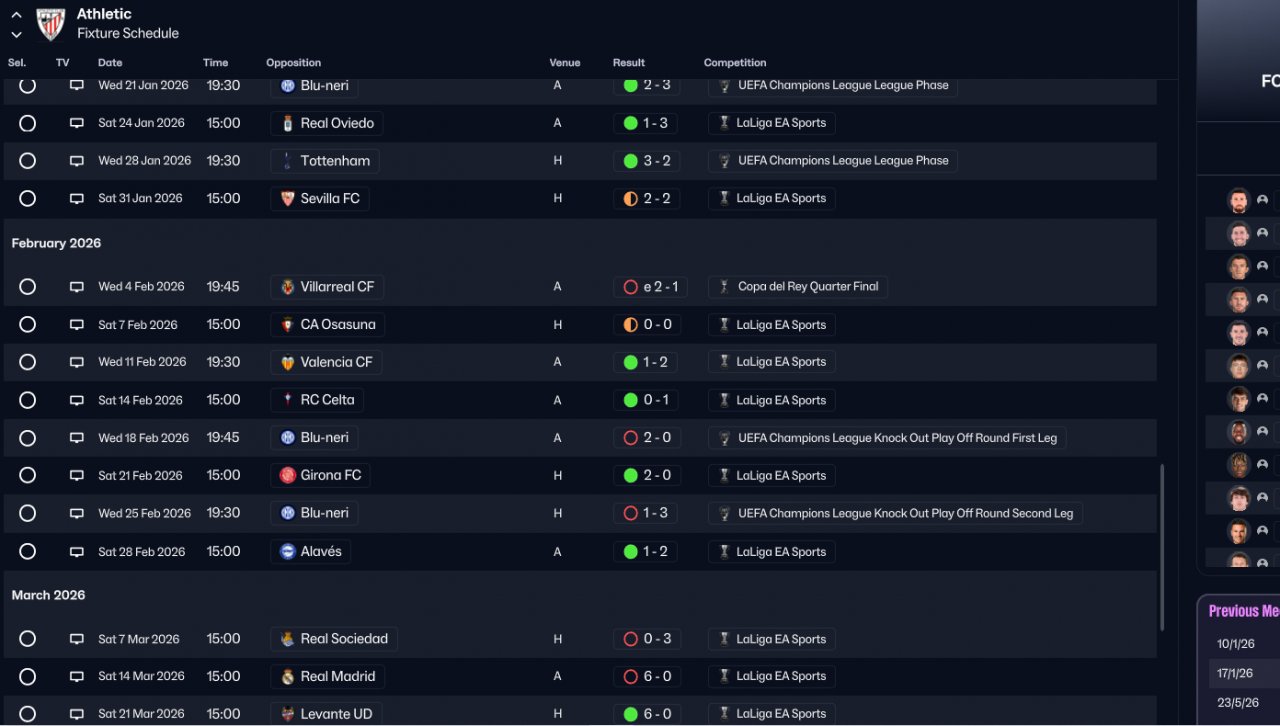Image resolution: width=1280 pixels, height=726 pixels.
Task: Sort by the Result column header
Action: pos(629,63)
